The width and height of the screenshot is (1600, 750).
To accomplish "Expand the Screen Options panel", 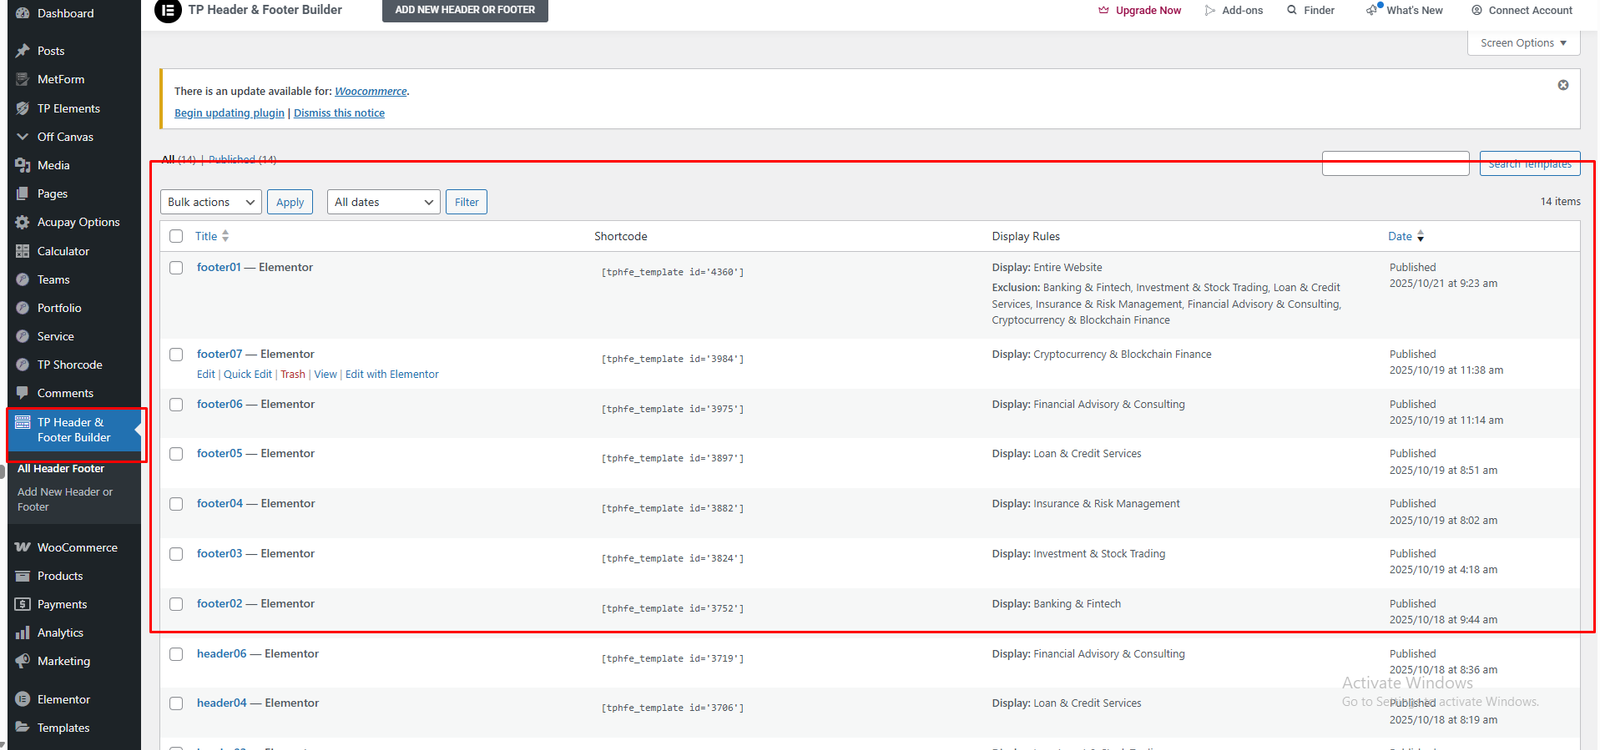I will pos(1523,43).
